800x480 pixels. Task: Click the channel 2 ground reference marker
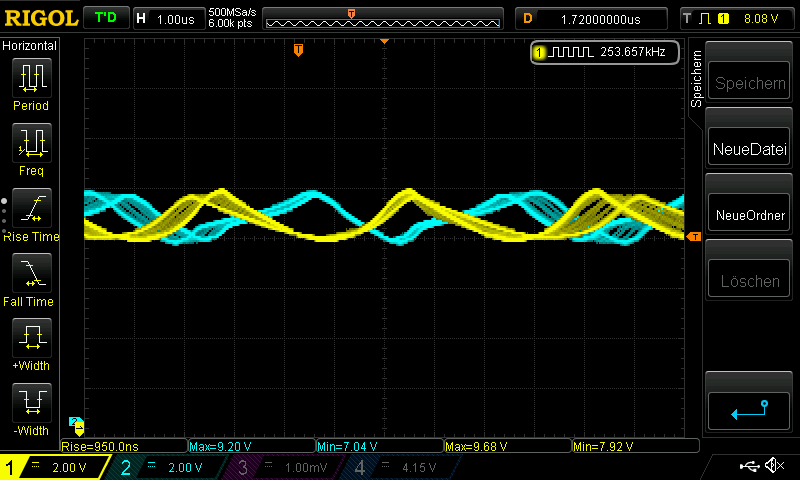tap(74, 421)
